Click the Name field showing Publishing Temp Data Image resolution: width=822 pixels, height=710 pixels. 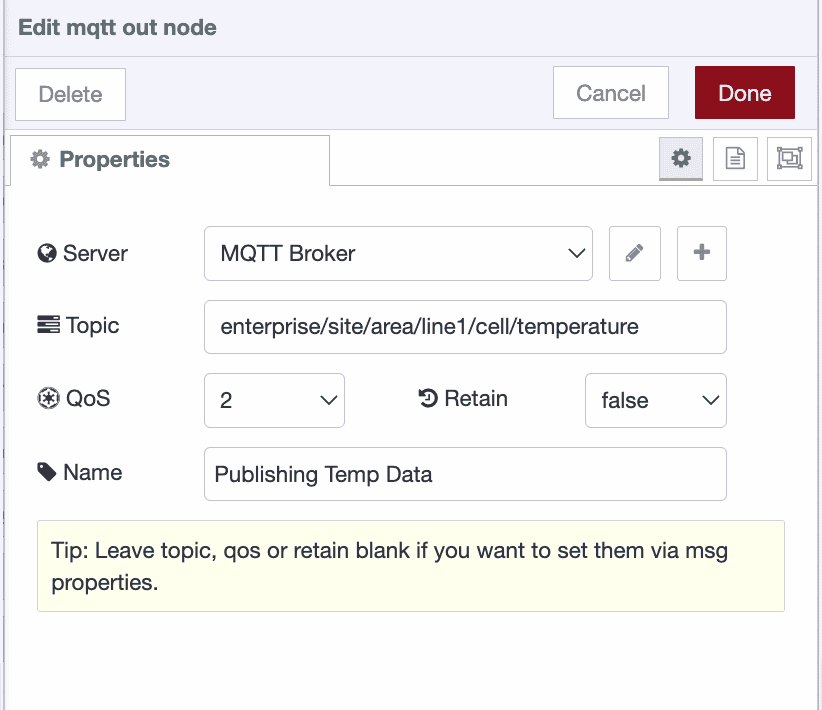[x=465, y=474]
